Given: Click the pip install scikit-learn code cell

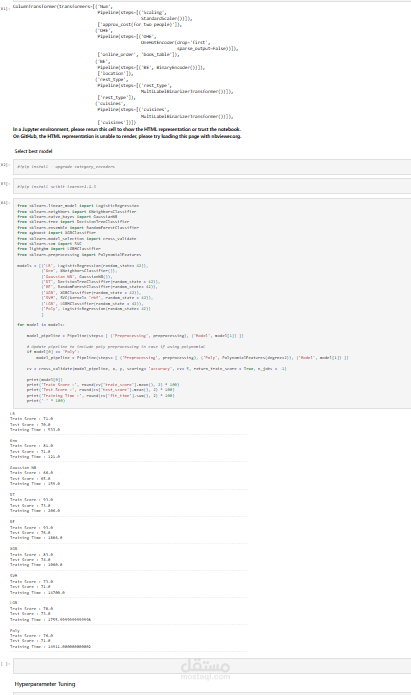Looking at the screenshot, I should coord(212,187).
